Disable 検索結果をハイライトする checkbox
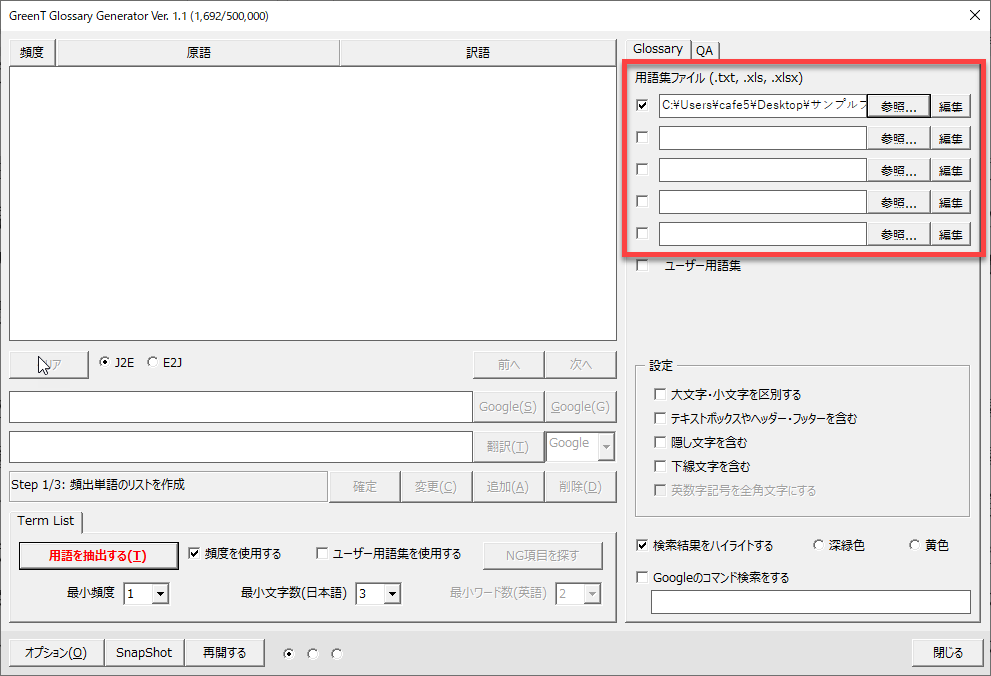The image size is (991, 676). coord(642,546)
